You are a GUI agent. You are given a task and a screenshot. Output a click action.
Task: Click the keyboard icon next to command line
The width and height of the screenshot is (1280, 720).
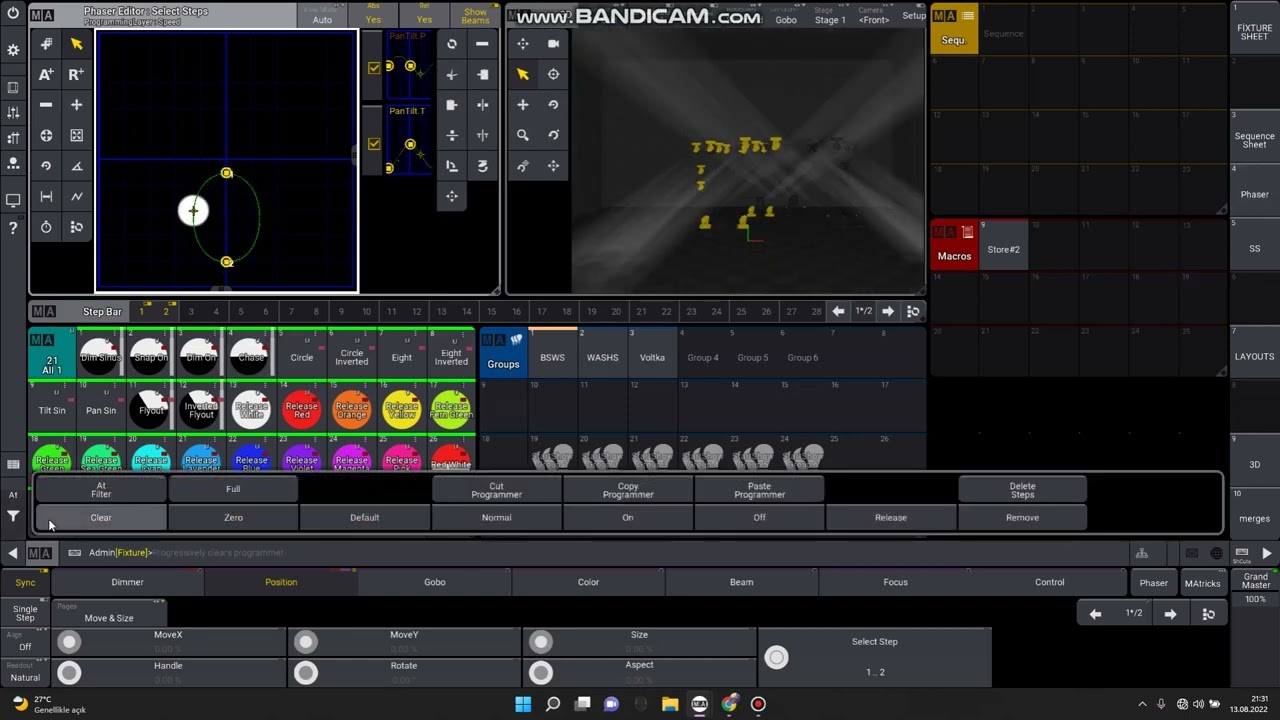point(75,553)
